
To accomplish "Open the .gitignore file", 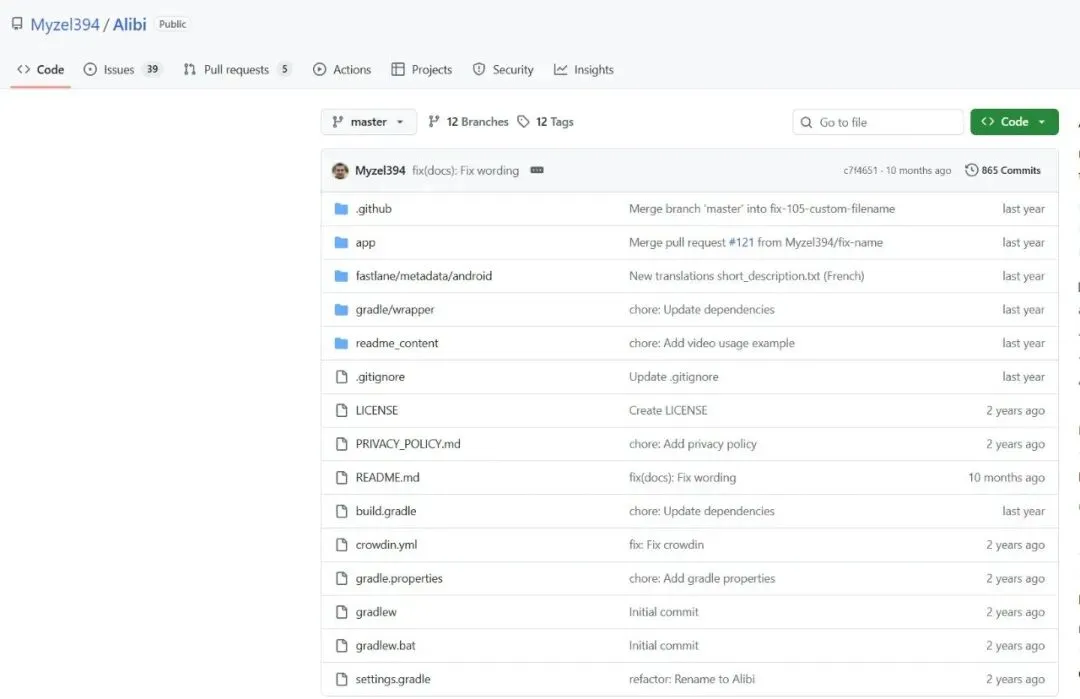I will (x=380, y=377).
